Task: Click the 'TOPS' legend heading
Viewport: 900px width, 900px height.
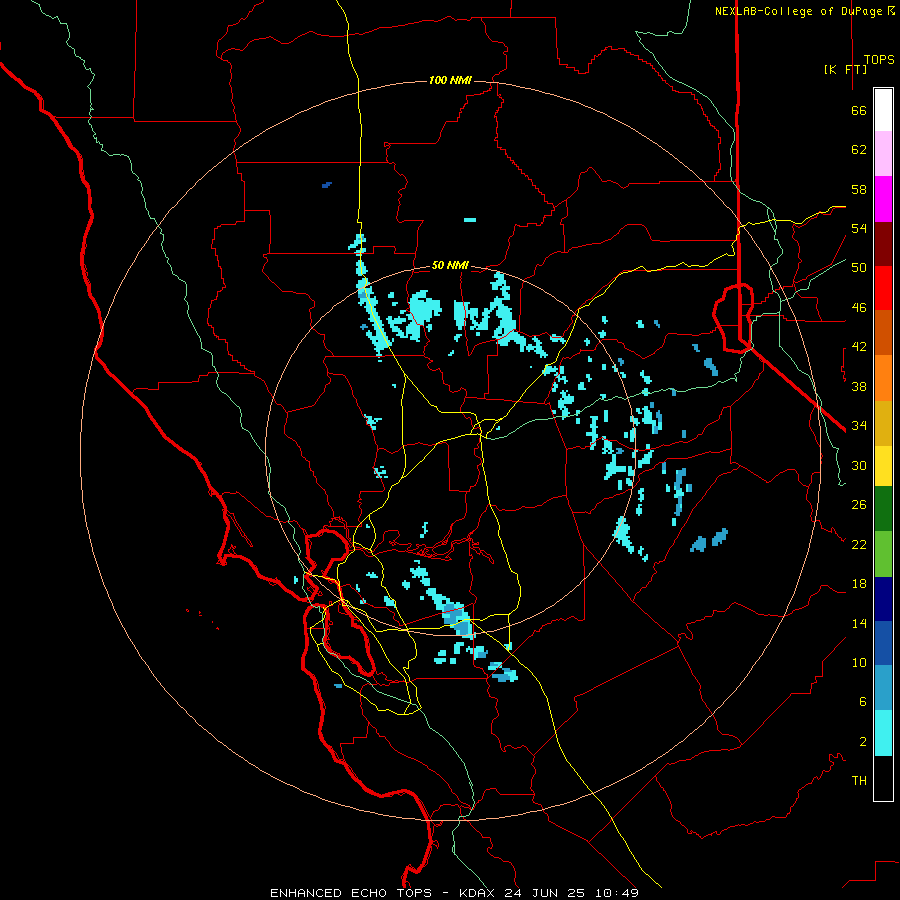Action: coord(879,60)
